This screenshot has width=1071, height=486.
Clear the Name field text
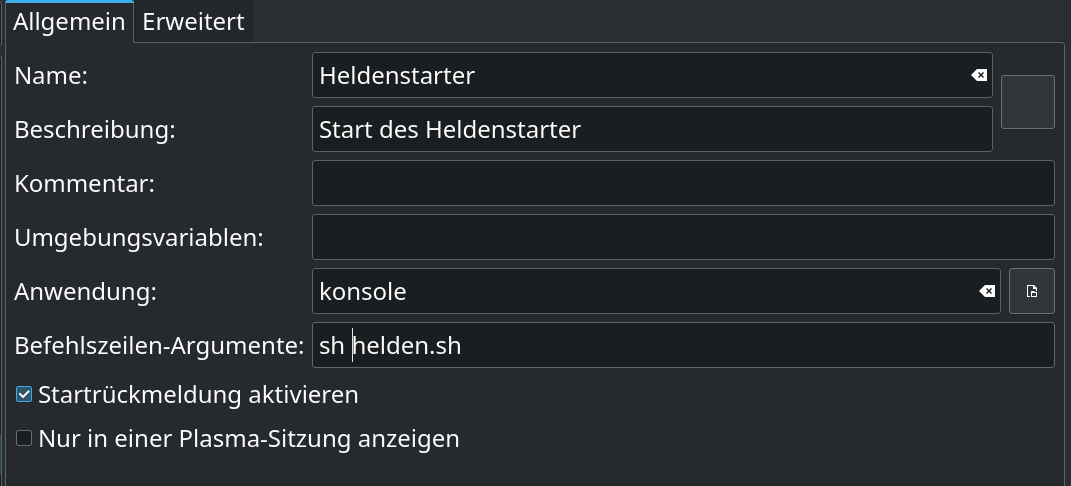click(x=979, y=75)
